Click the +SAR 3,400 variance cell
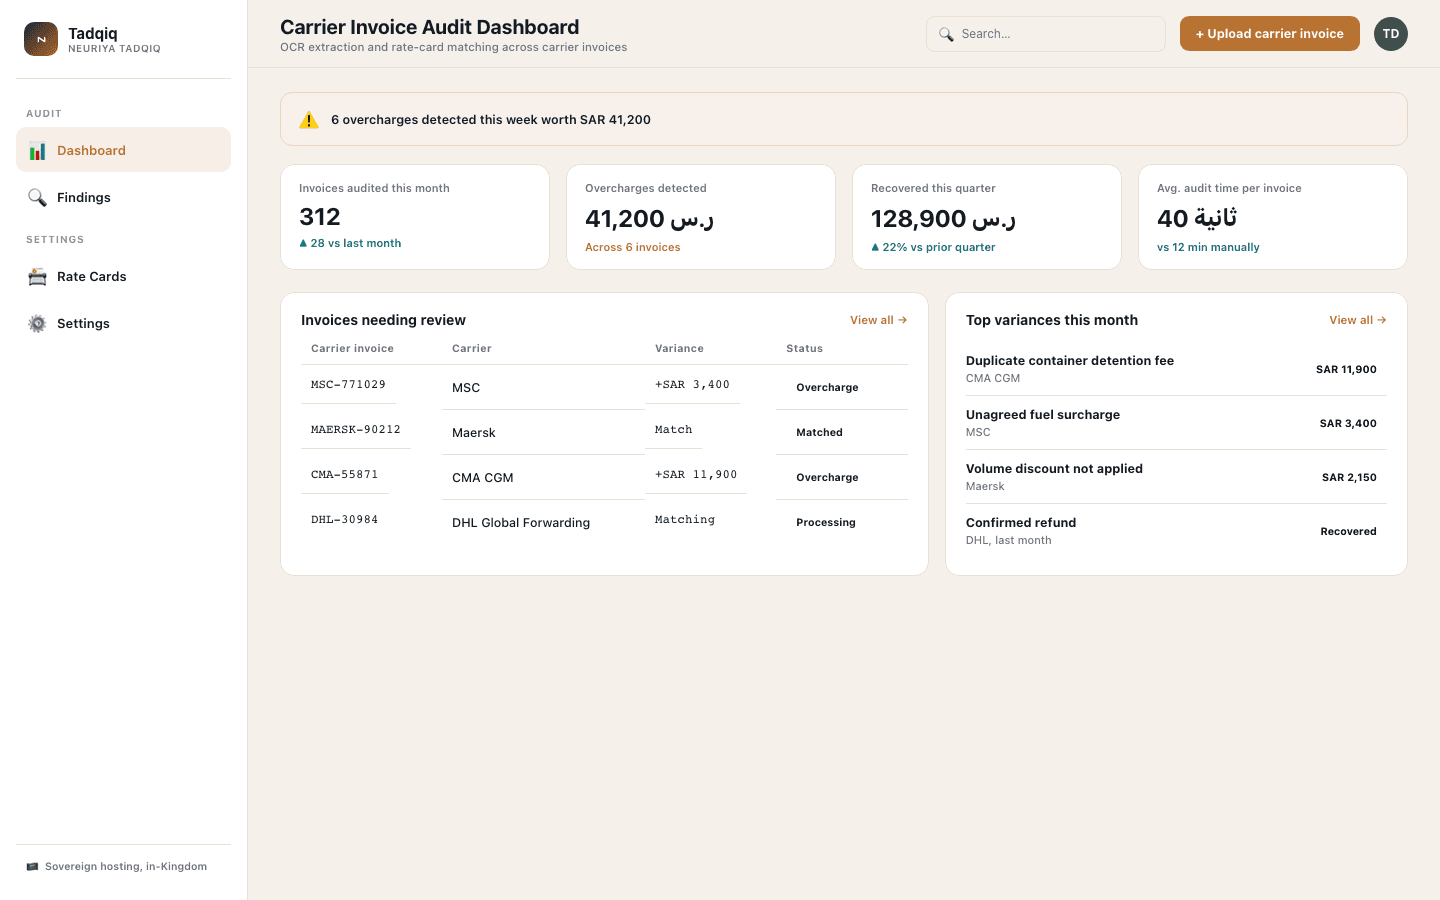The height and width of the screenshot is (900, 1440). [x=692, y=384]
